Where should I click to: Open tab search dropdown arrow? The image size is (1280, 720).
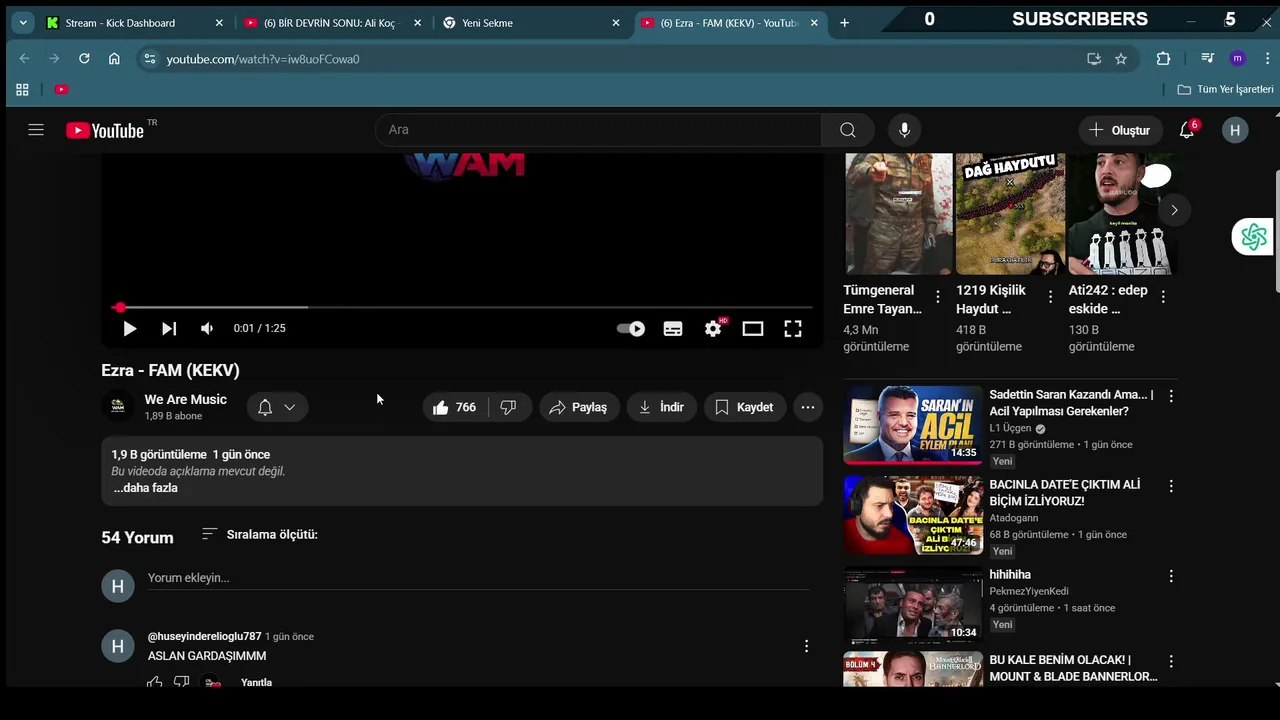click(22, 22)
